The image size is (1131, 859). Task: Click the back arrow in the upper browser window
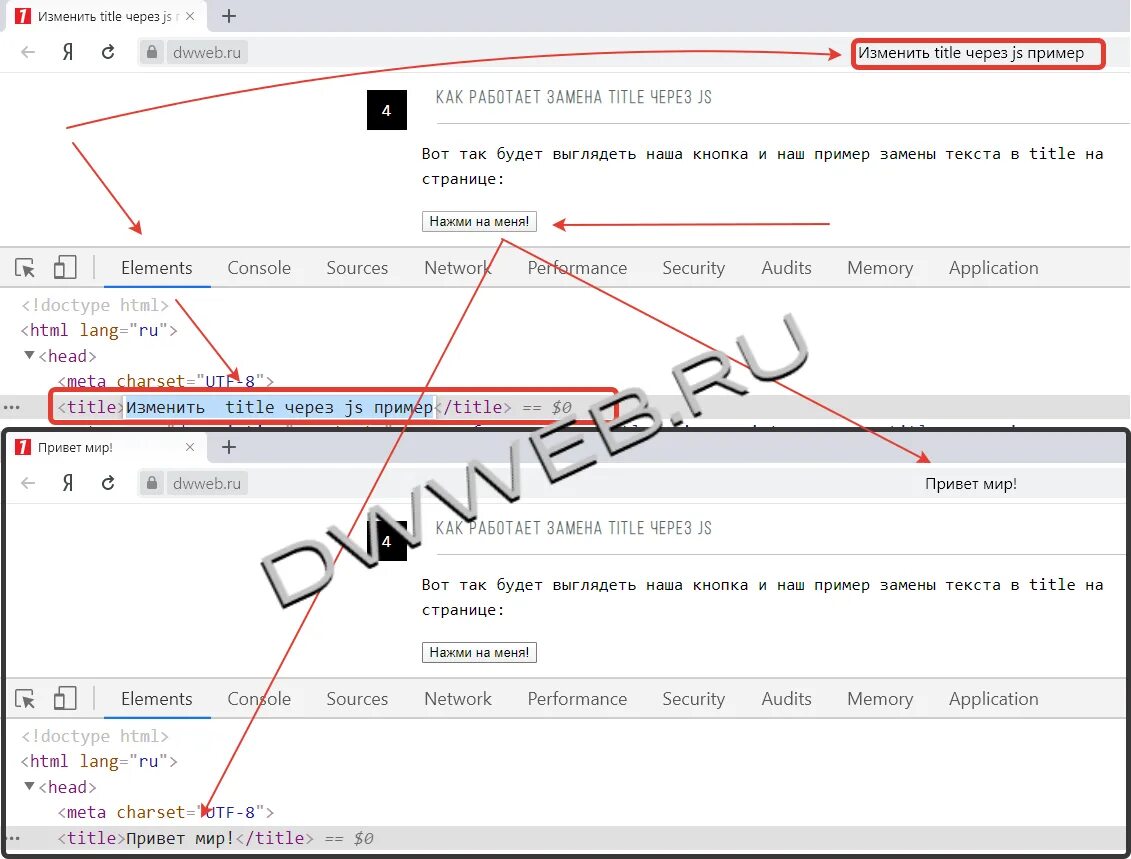(x=28, y=52)
